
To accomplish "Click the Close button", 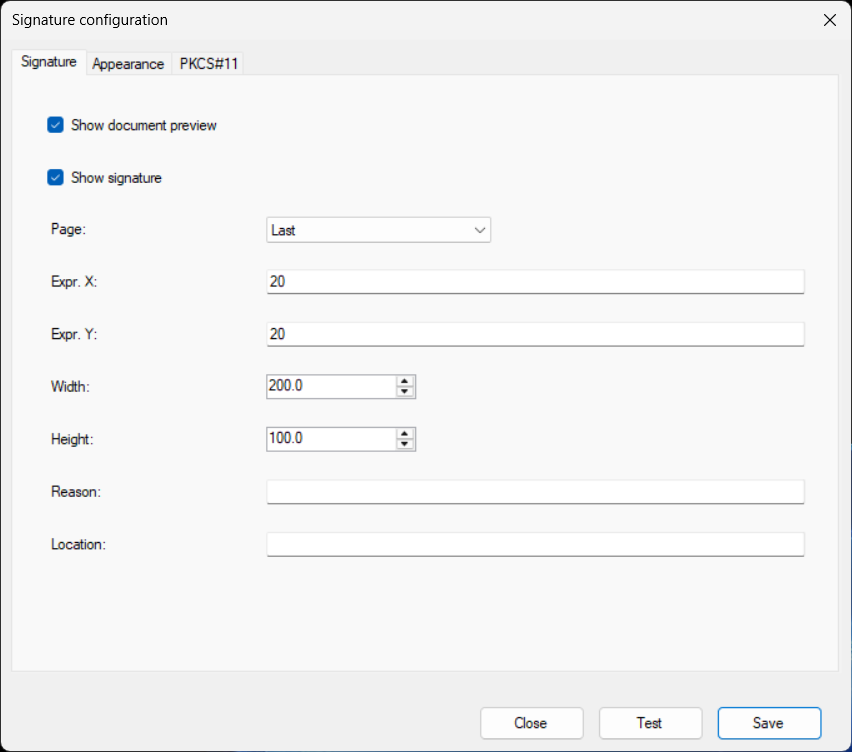I will click(531, 723).
